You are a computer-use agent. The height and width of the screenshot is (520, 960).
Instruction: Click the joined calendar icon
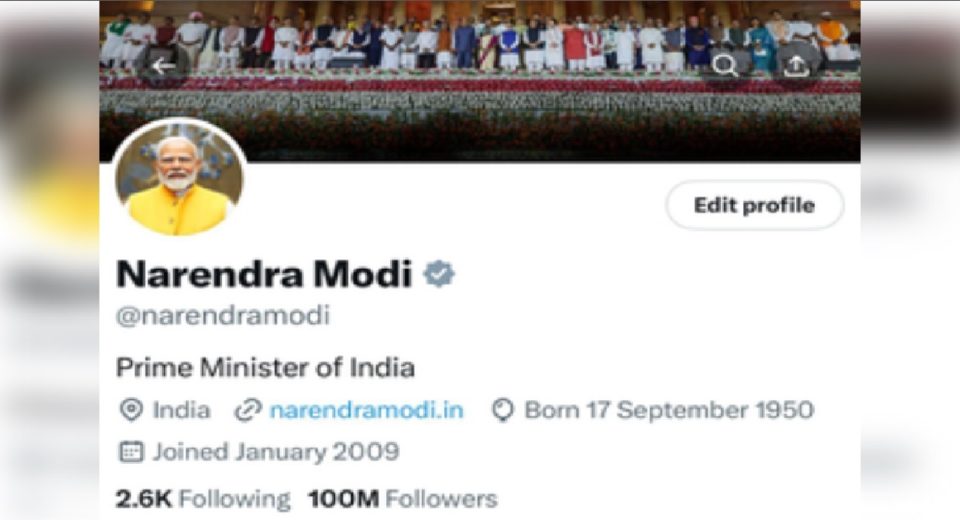pyautogui.click(x=130, y=452)
